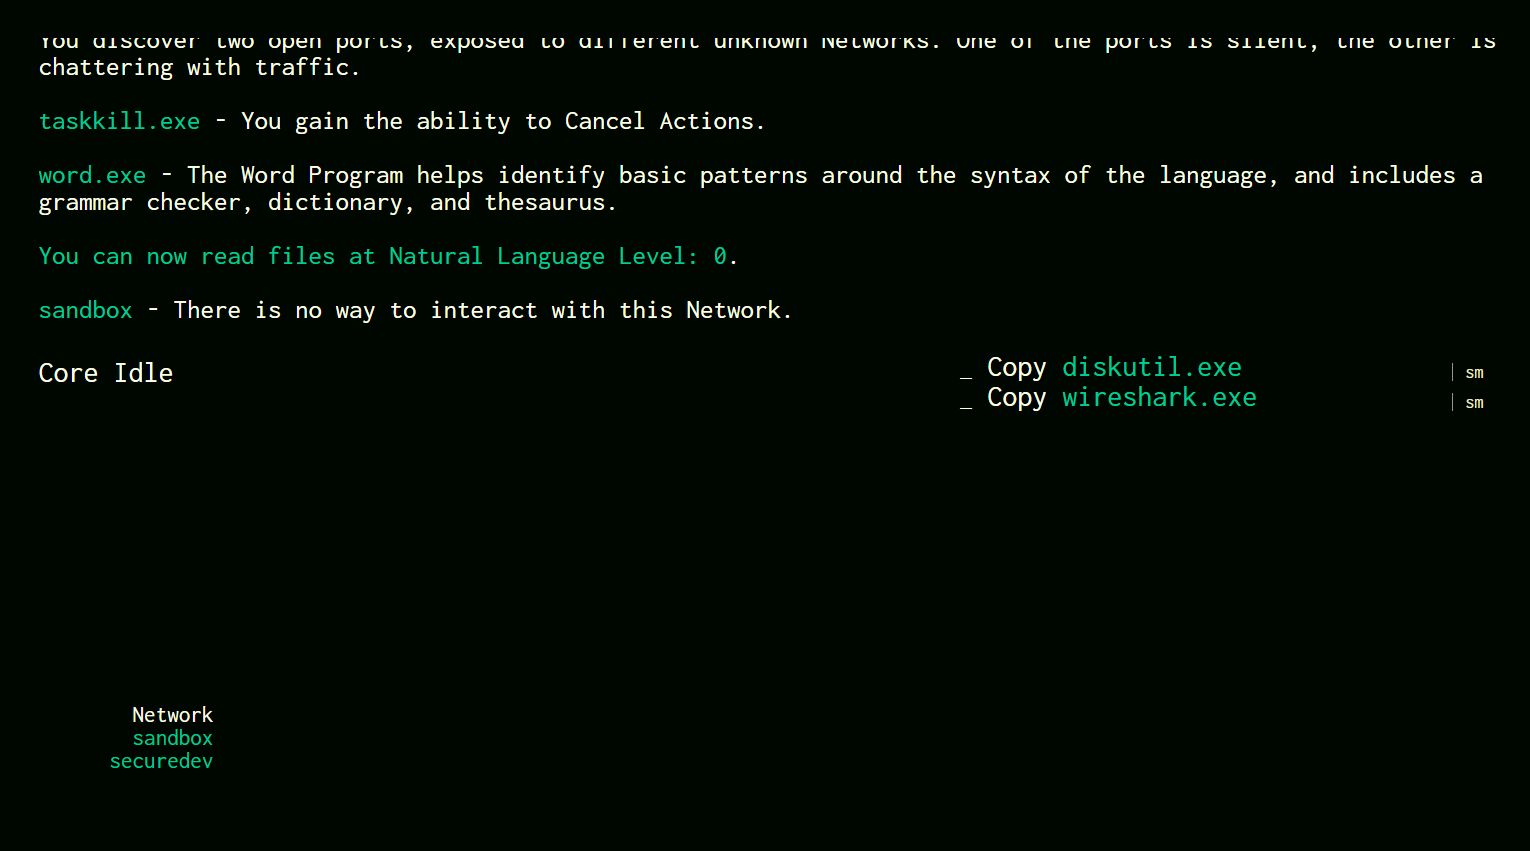Viewport: 1530px width, 851px height.
Task: Open the wireshark.exe file link
Action: (x=1159, y=397)
